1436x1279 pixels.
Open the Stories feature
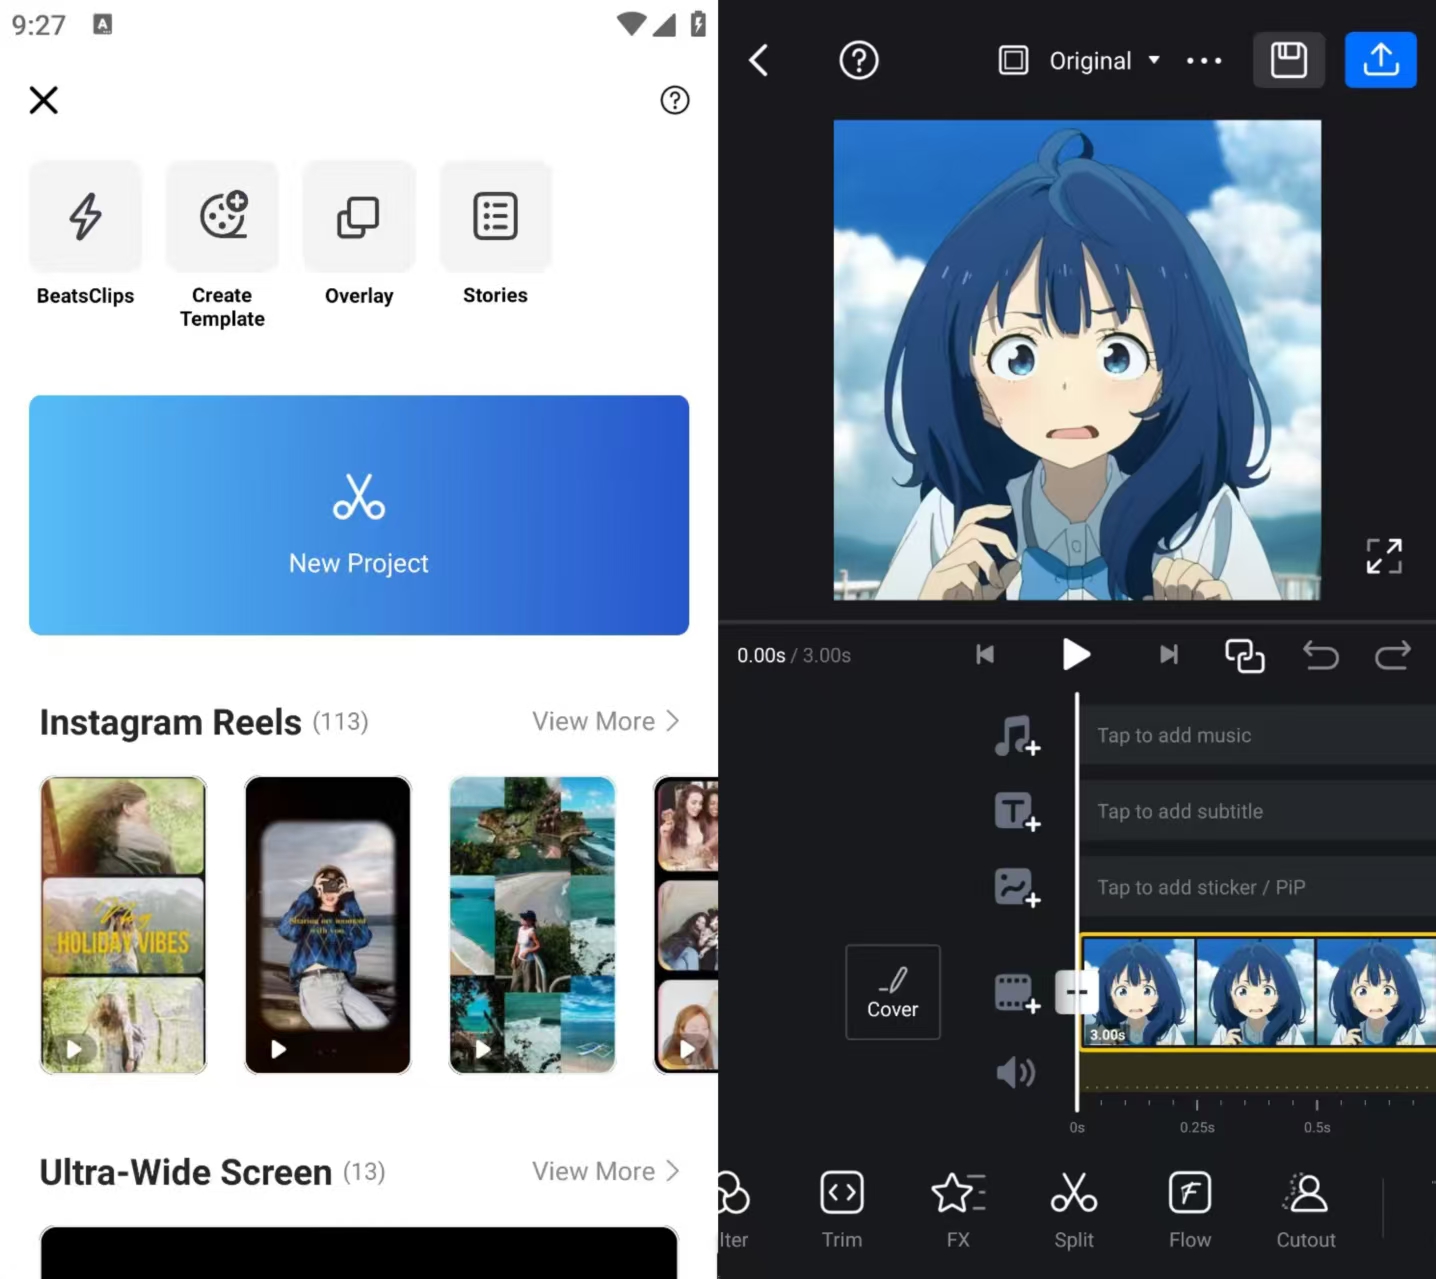pyautogui.click(x=495, y=217)
